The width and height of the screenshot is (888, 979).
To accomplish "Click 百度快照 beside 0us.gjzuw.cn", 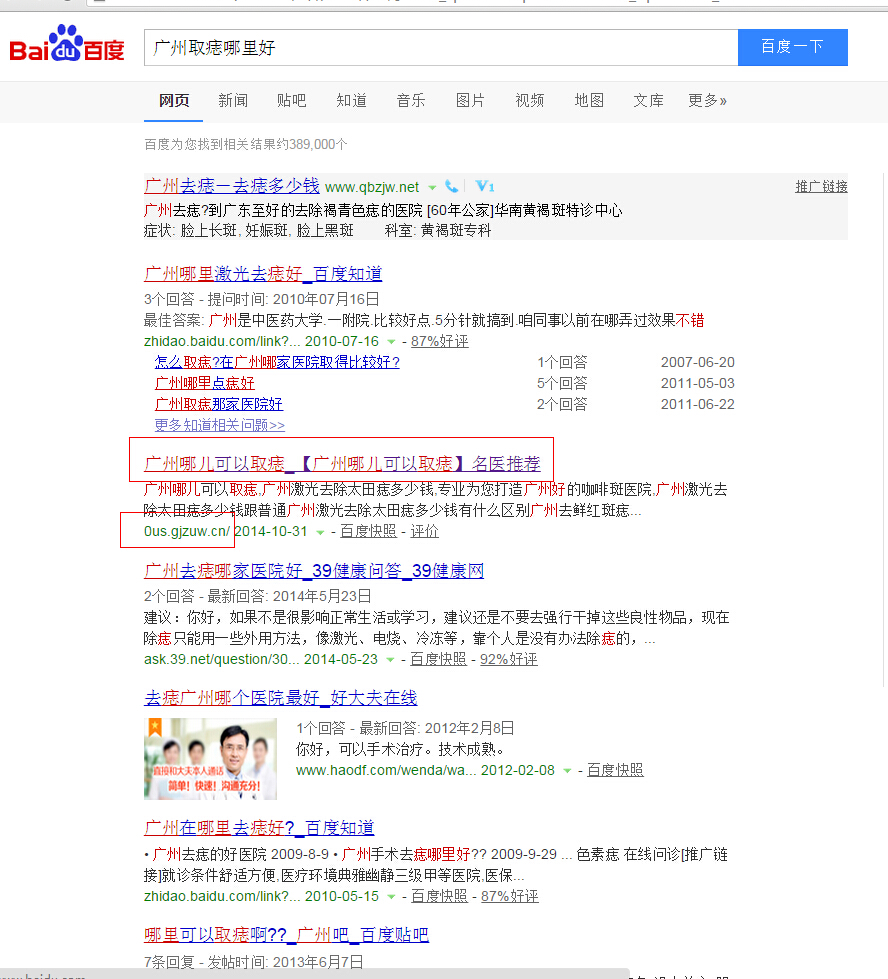I will pyautogui.click(x=368, y=531).
